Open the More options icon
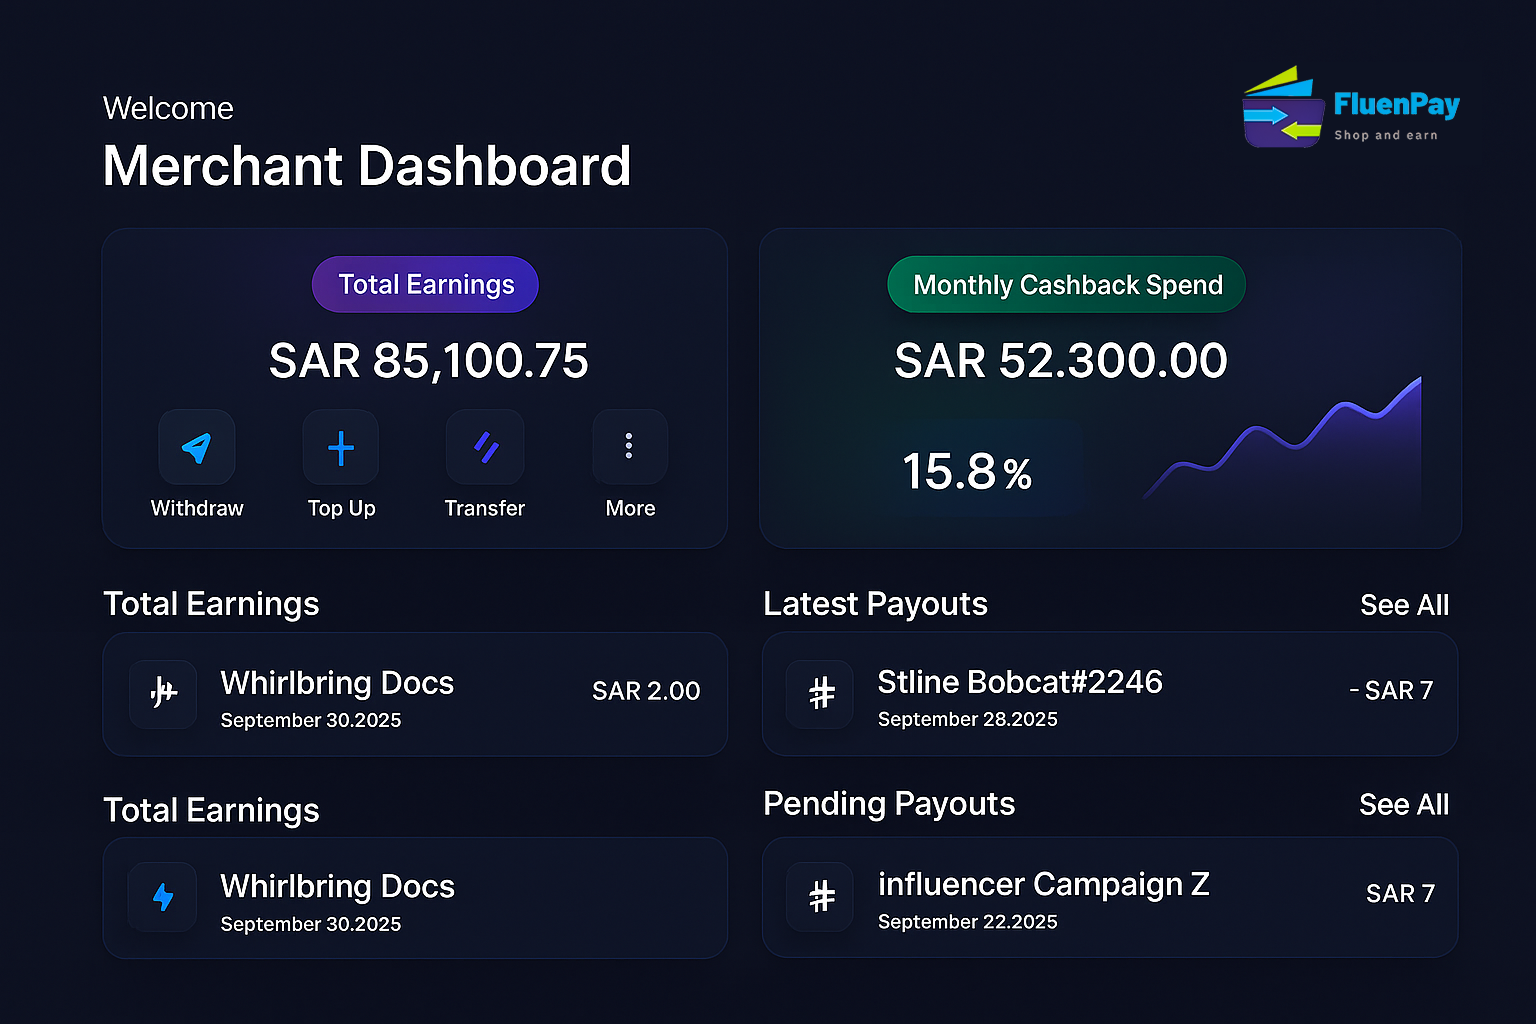This screenshot has width=1536, height=1024. pos(629,447)
